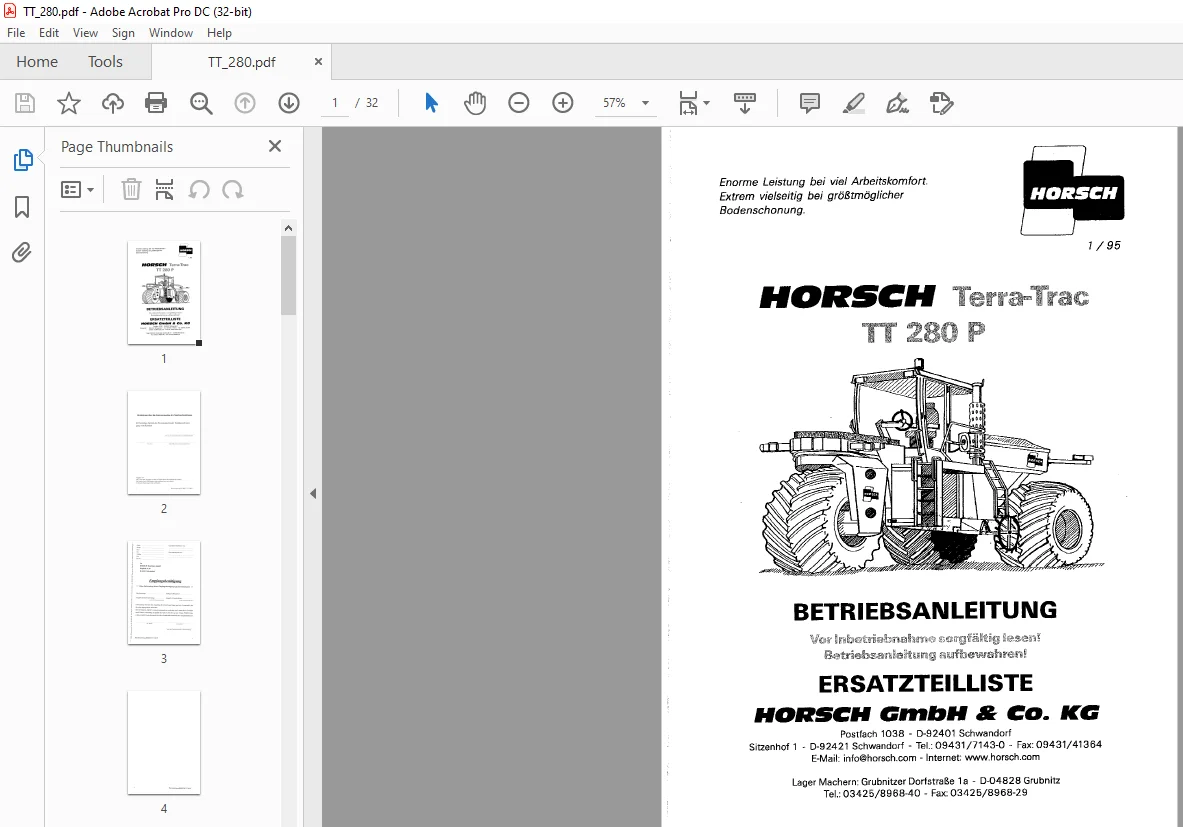Close the Page Thumbnails panel
This screenshot has height=827, width=1183.
click(275, 146)
